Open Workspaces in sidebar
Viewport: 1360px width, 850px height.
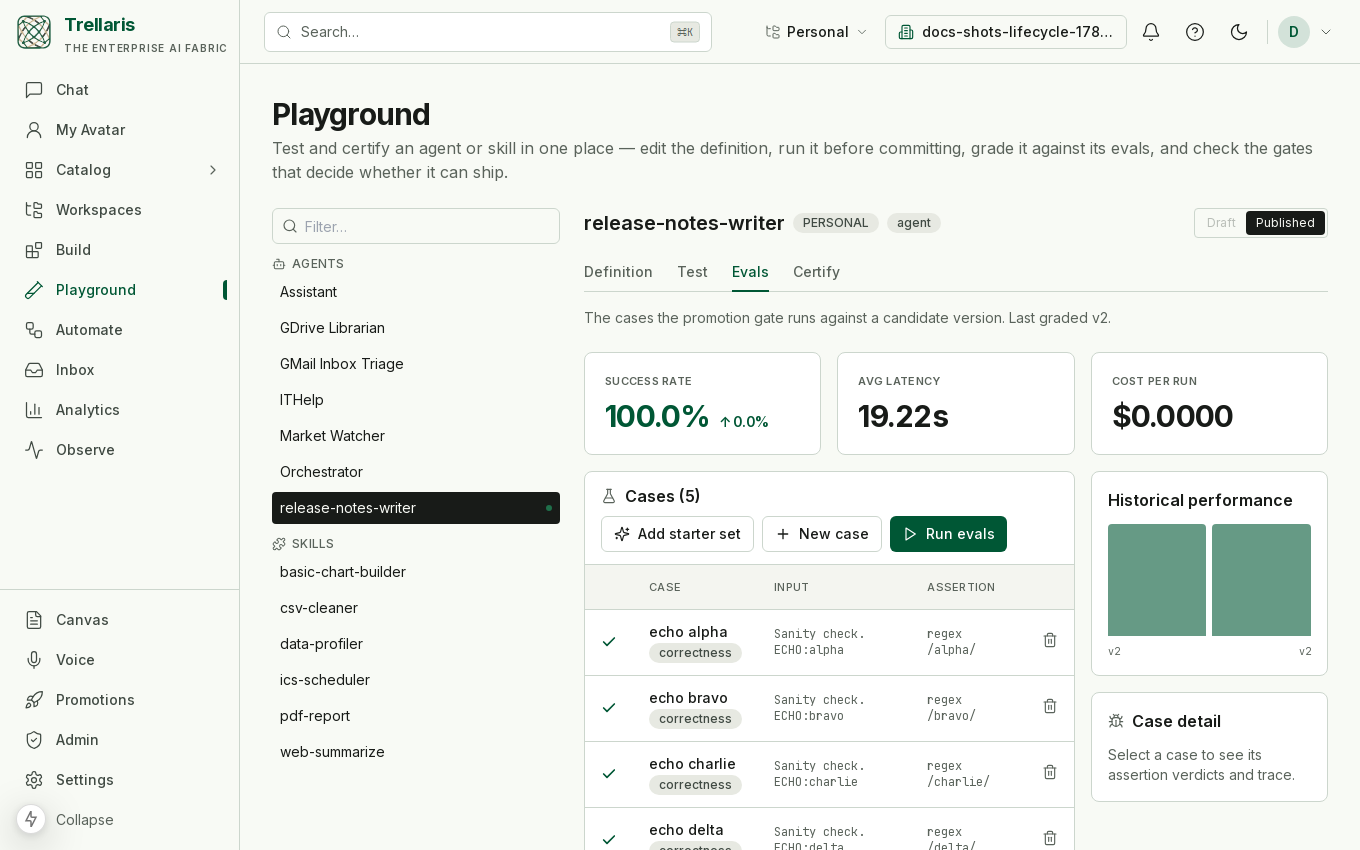tap(120, 210)
